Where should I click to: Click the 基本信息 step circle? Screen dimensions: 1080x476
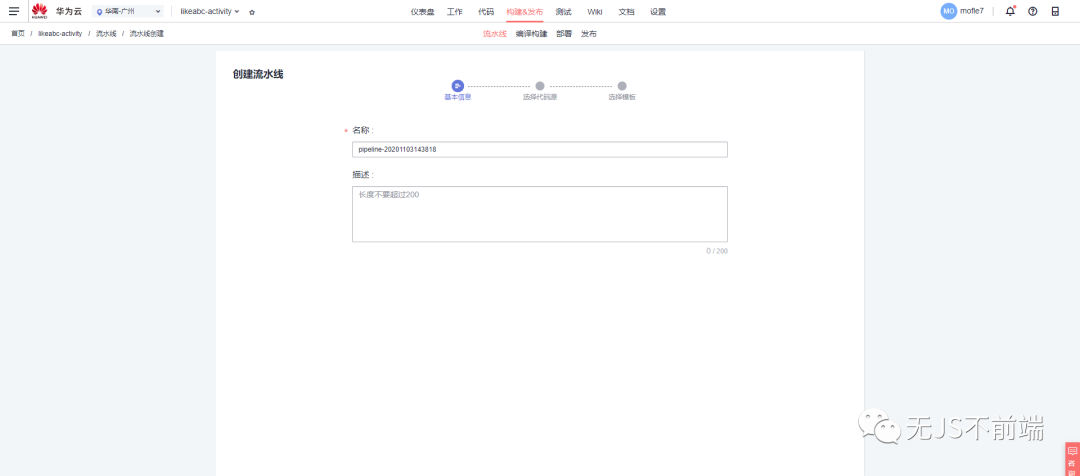click(457, 85)
